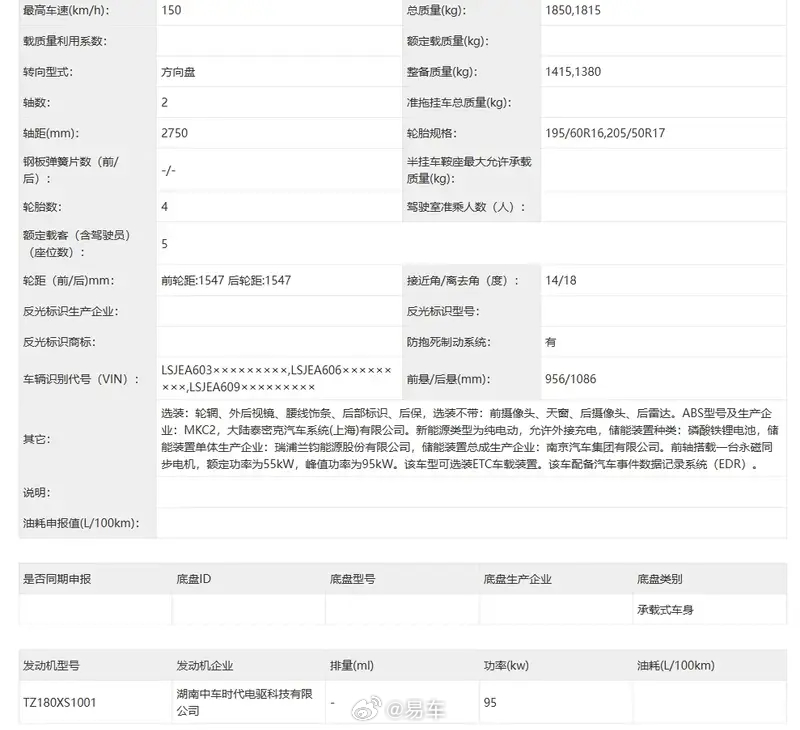Click the 准拖挂车总质量(kg) label
Viewport: 800px width, 730px height.
coord(458,103)
